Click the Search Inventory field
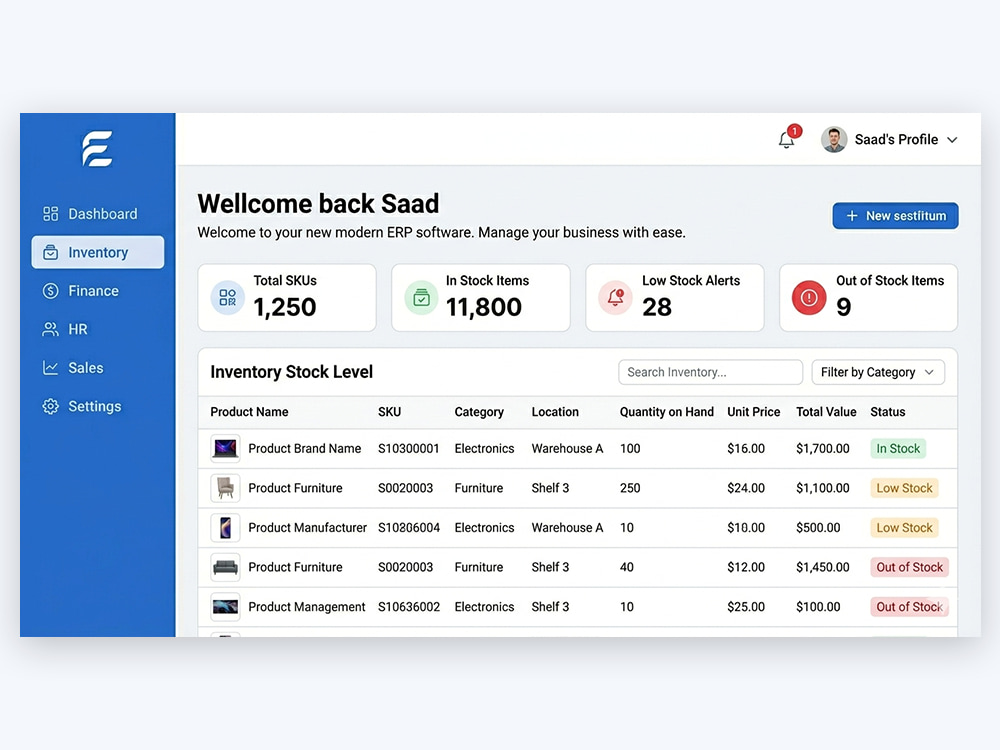Viewport: 1000px width, 750px height. [710, 372]
